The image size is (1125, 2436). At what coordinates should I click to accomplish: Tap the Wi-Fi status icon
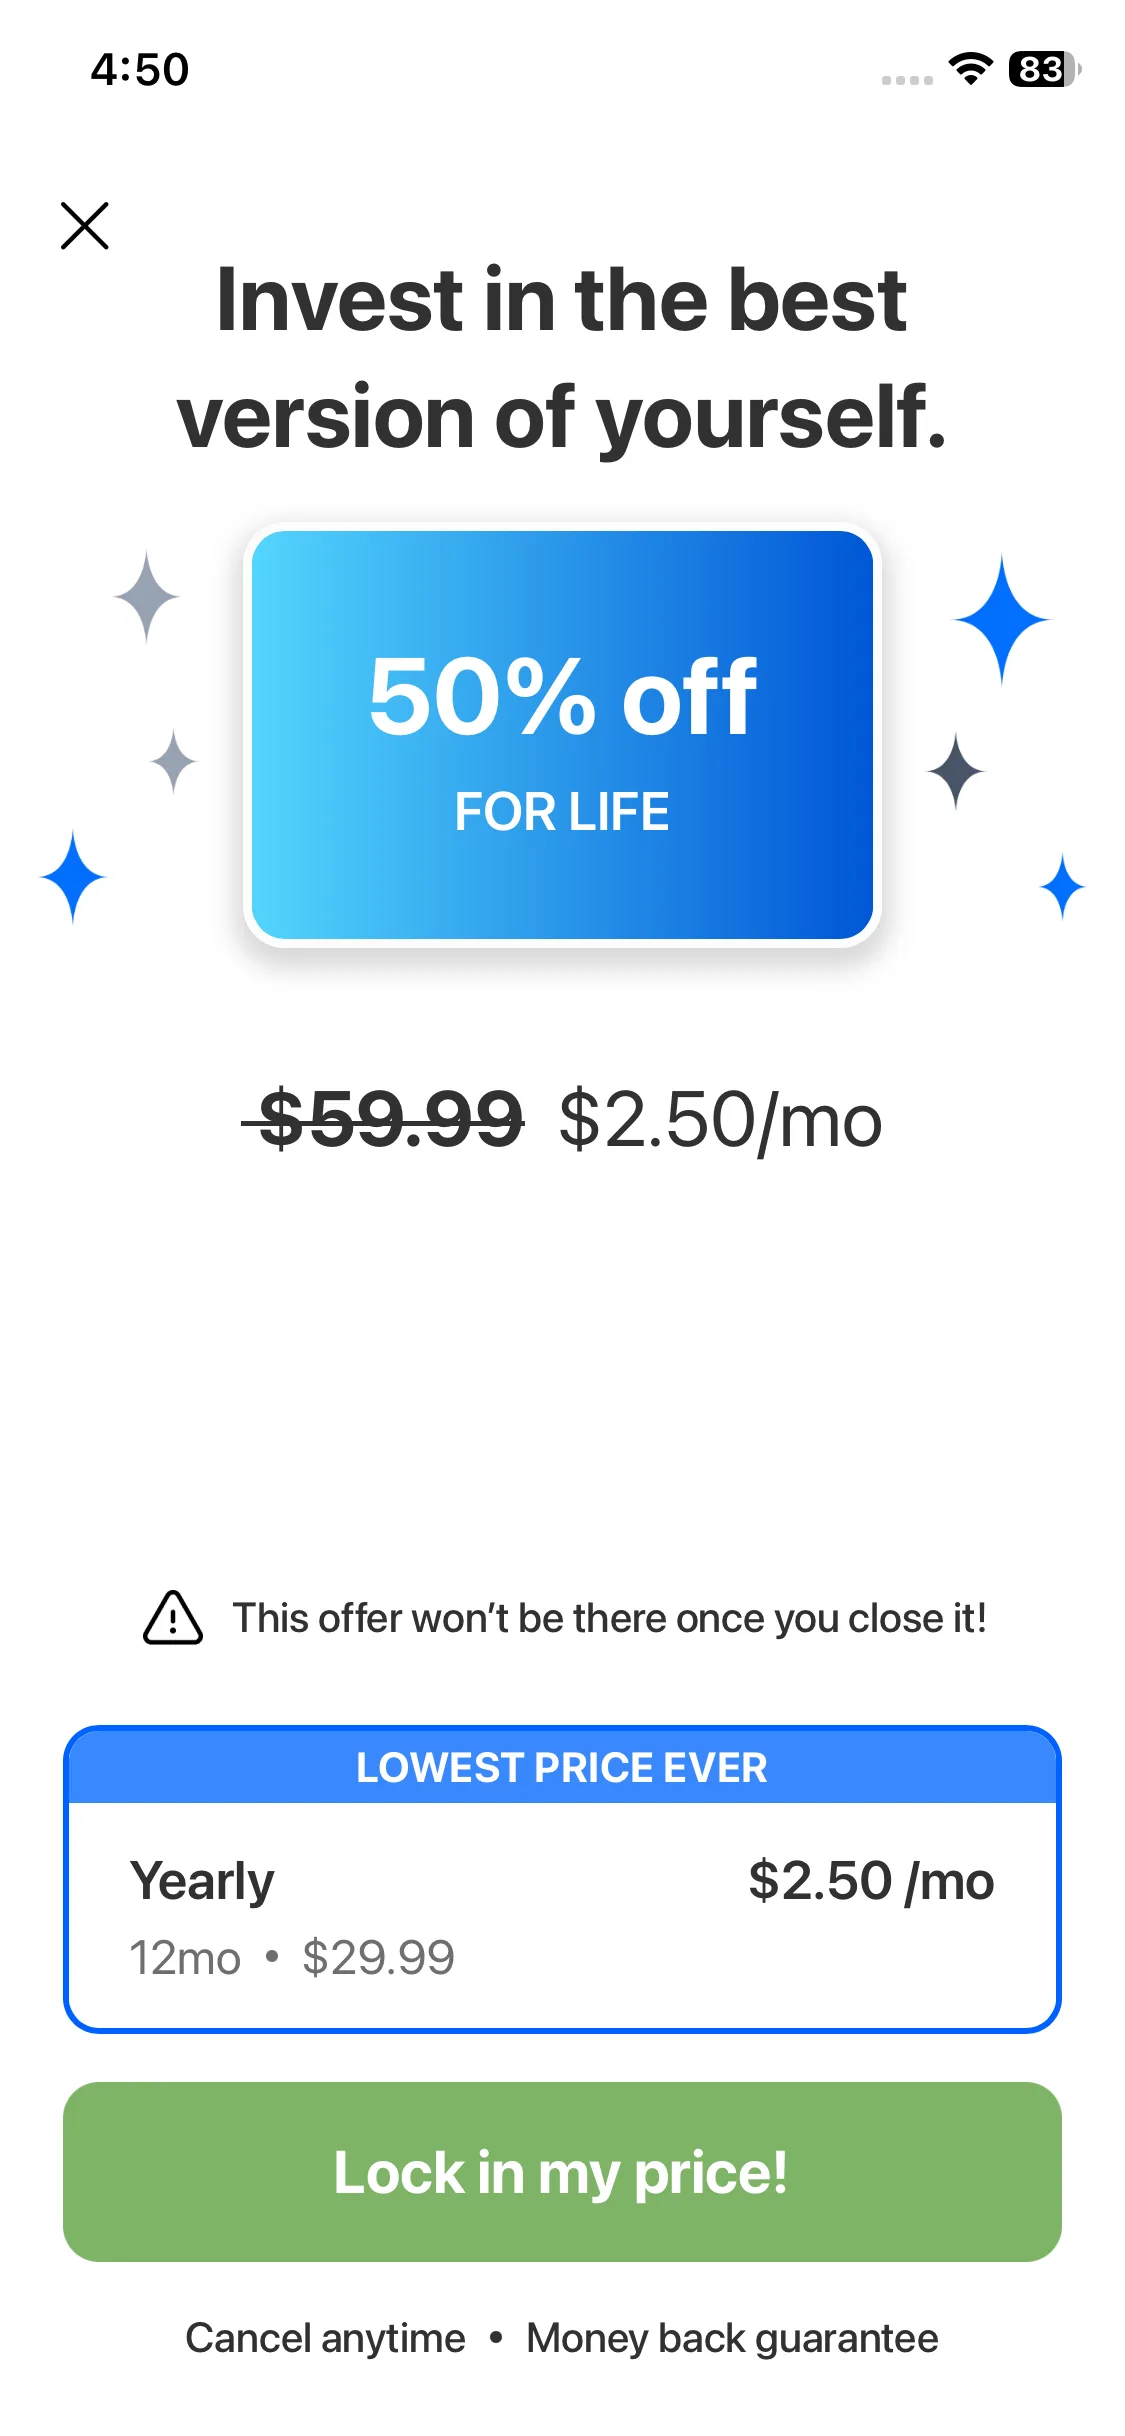(x=970, y=68)
